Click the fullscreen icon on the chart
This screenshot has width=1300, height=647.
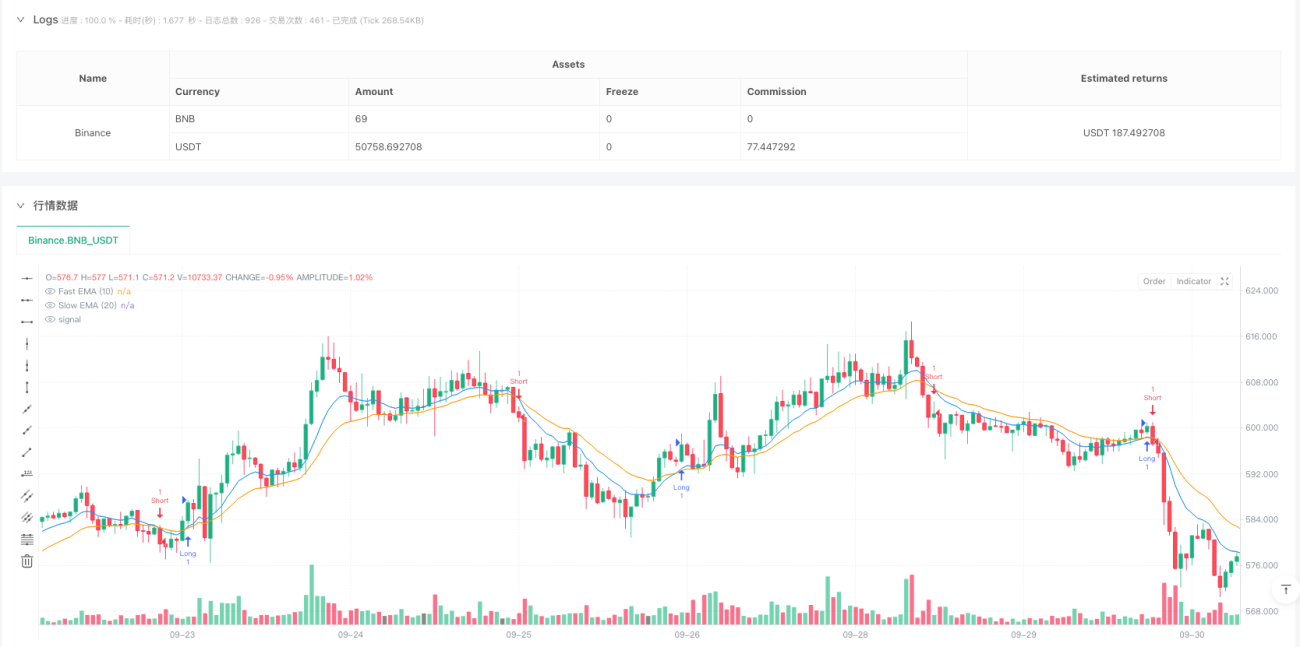click(x=1224, y=282)
